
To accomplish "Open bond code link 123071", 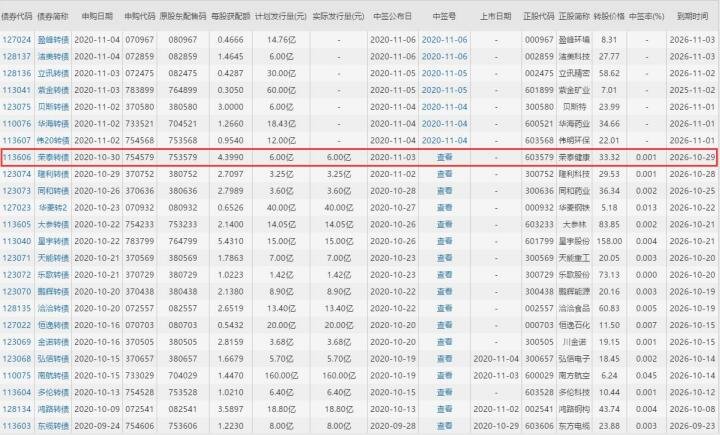I will (x=17, y=258).
